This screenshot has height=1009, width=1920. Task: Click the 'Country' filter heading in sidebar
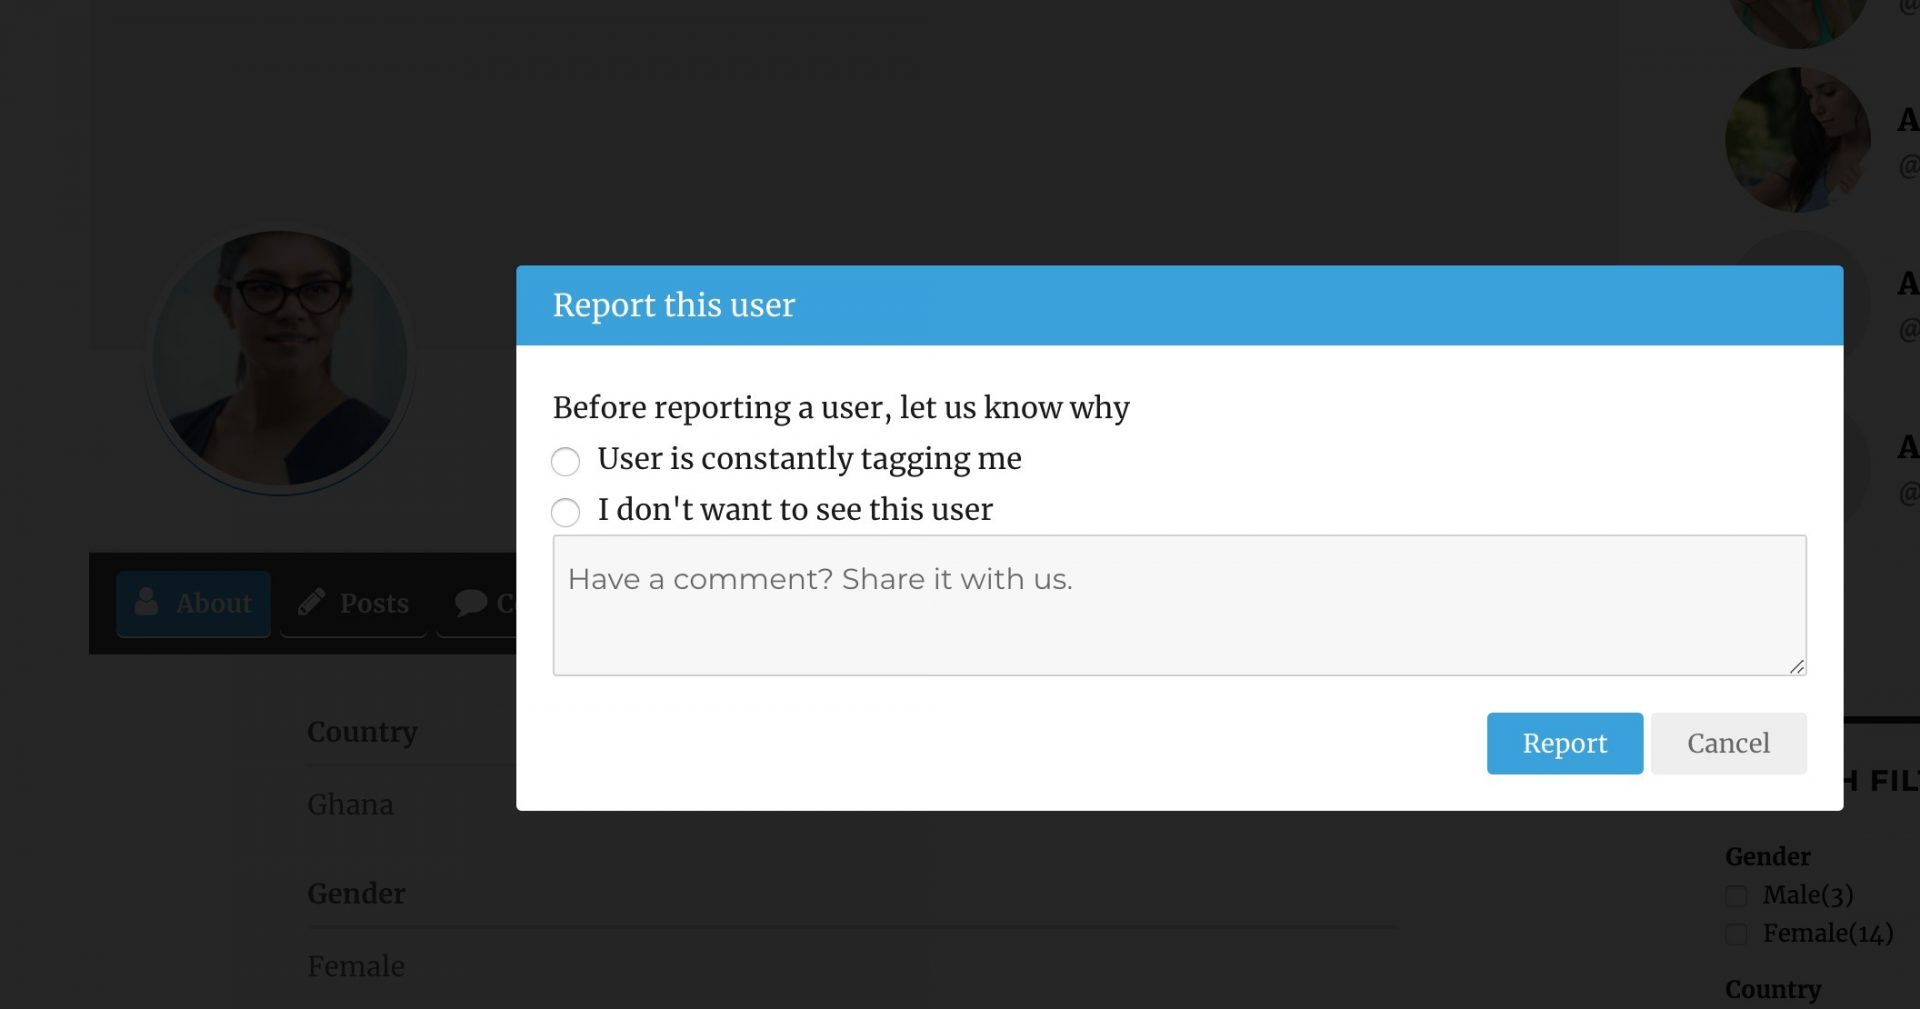[x=1772, y=990]
